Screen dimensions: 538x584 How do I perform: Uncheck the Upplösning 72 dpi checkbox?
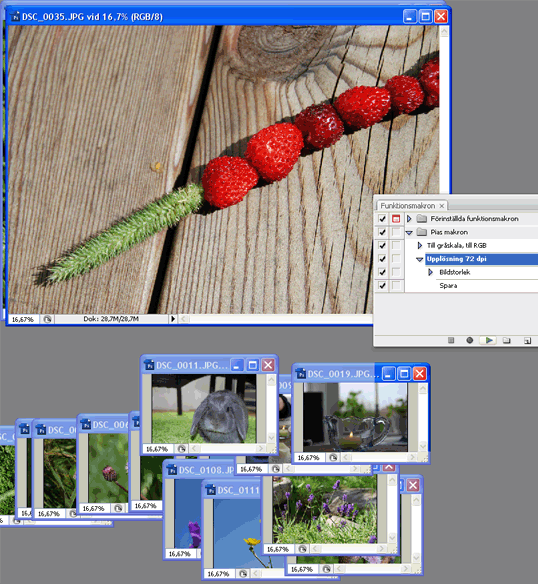coord(382,259)
